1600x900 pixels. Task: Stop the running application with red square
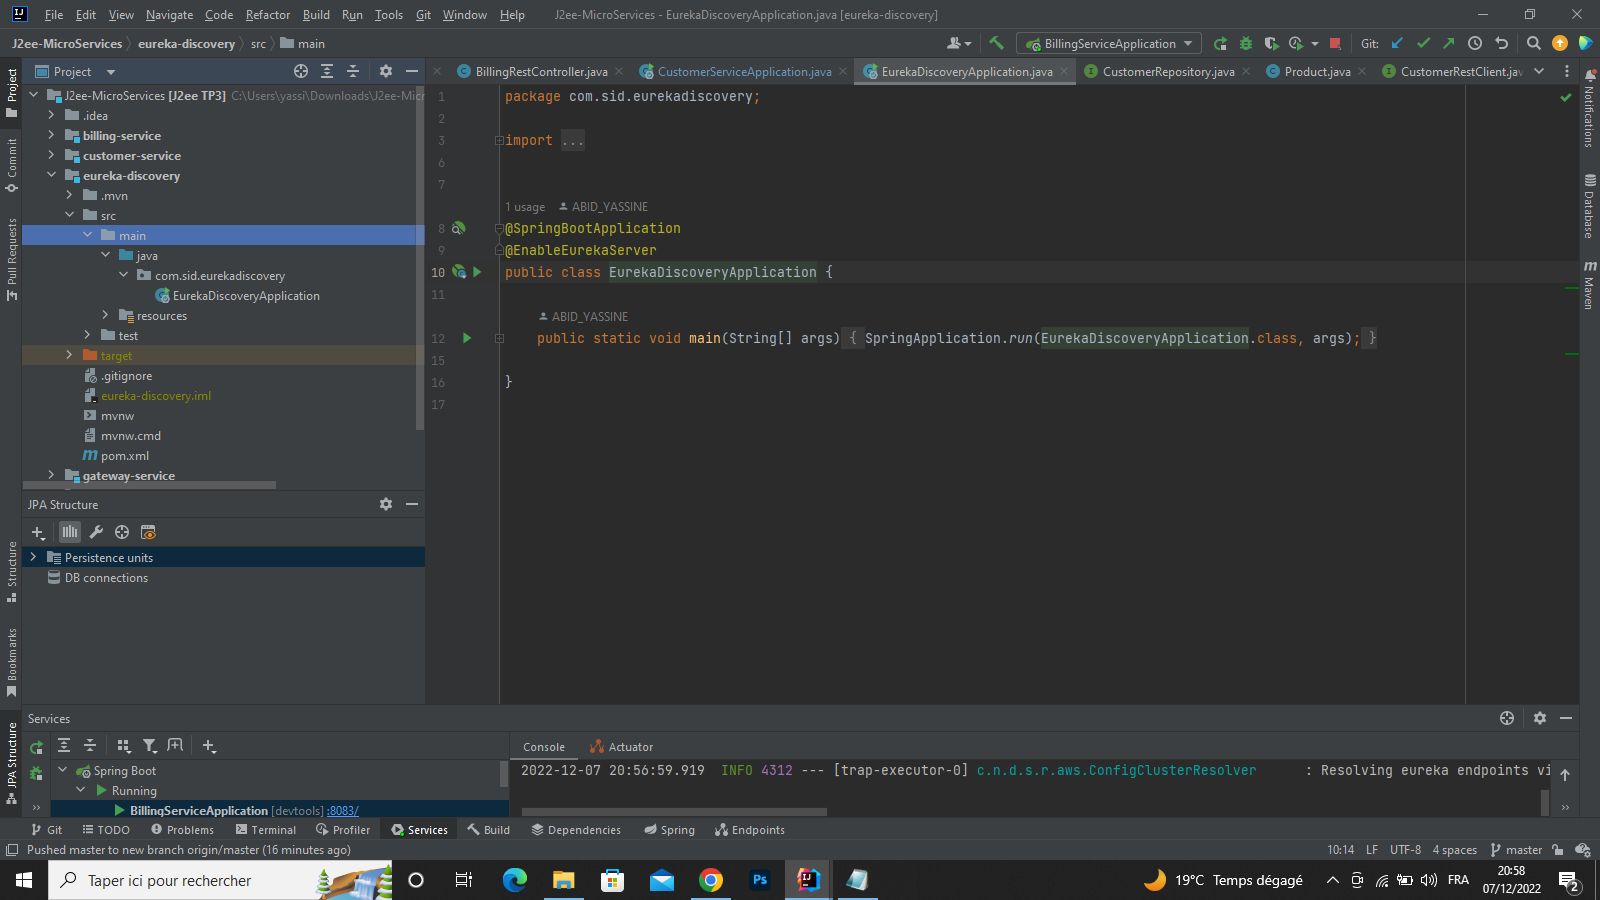coord(1335,43)
